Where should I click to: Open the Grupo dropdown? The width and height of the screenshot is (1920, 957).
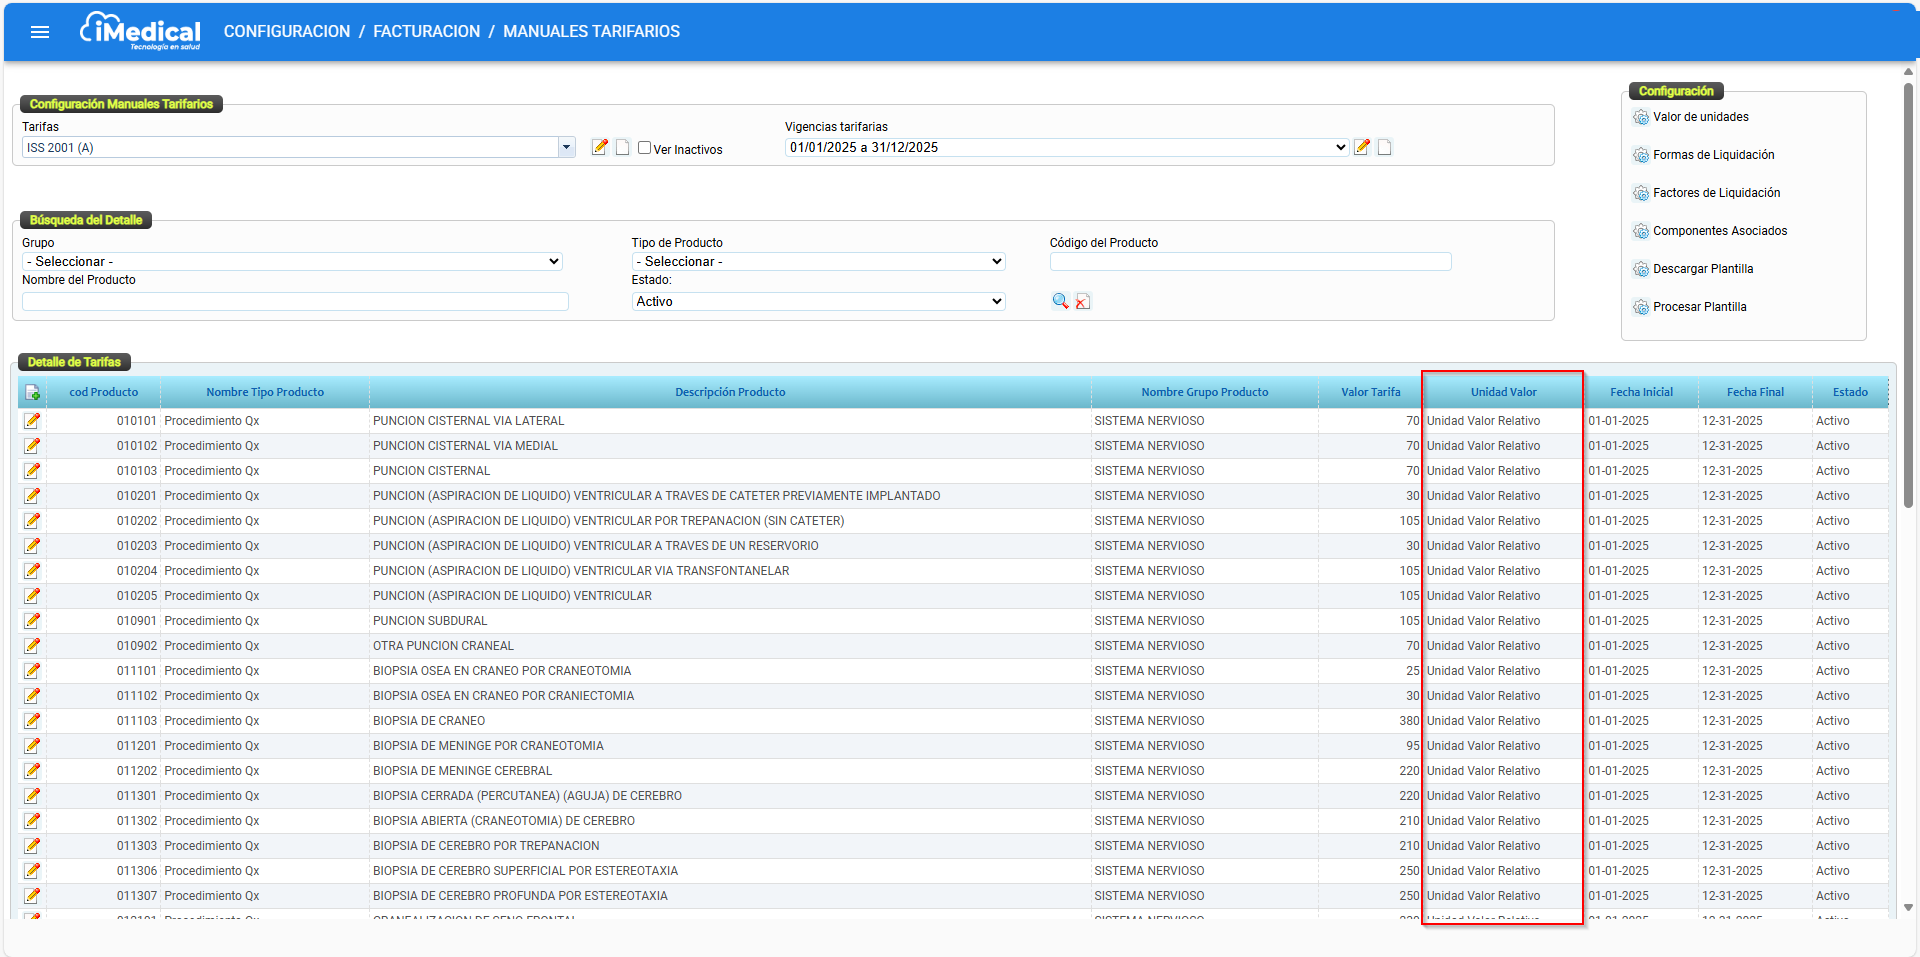(292, 261)
